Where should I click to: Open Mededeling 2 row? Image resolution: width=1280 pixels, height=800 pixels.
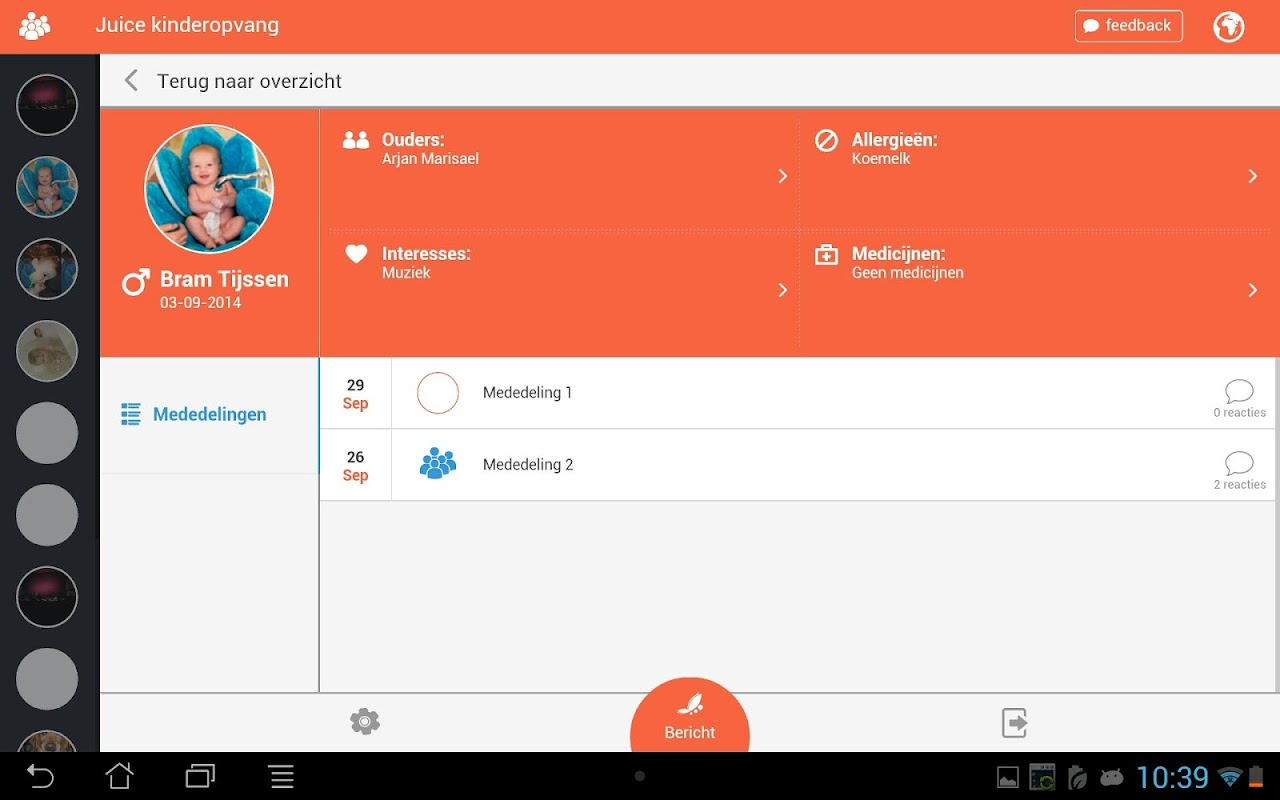click(x=797, y=465)
